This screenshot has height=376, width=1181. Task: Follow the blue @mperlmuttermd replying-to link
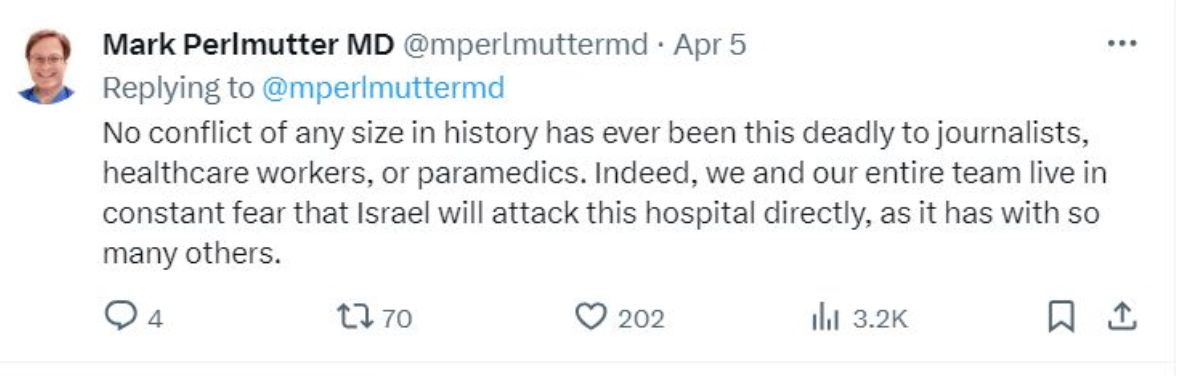pos(383,89)
